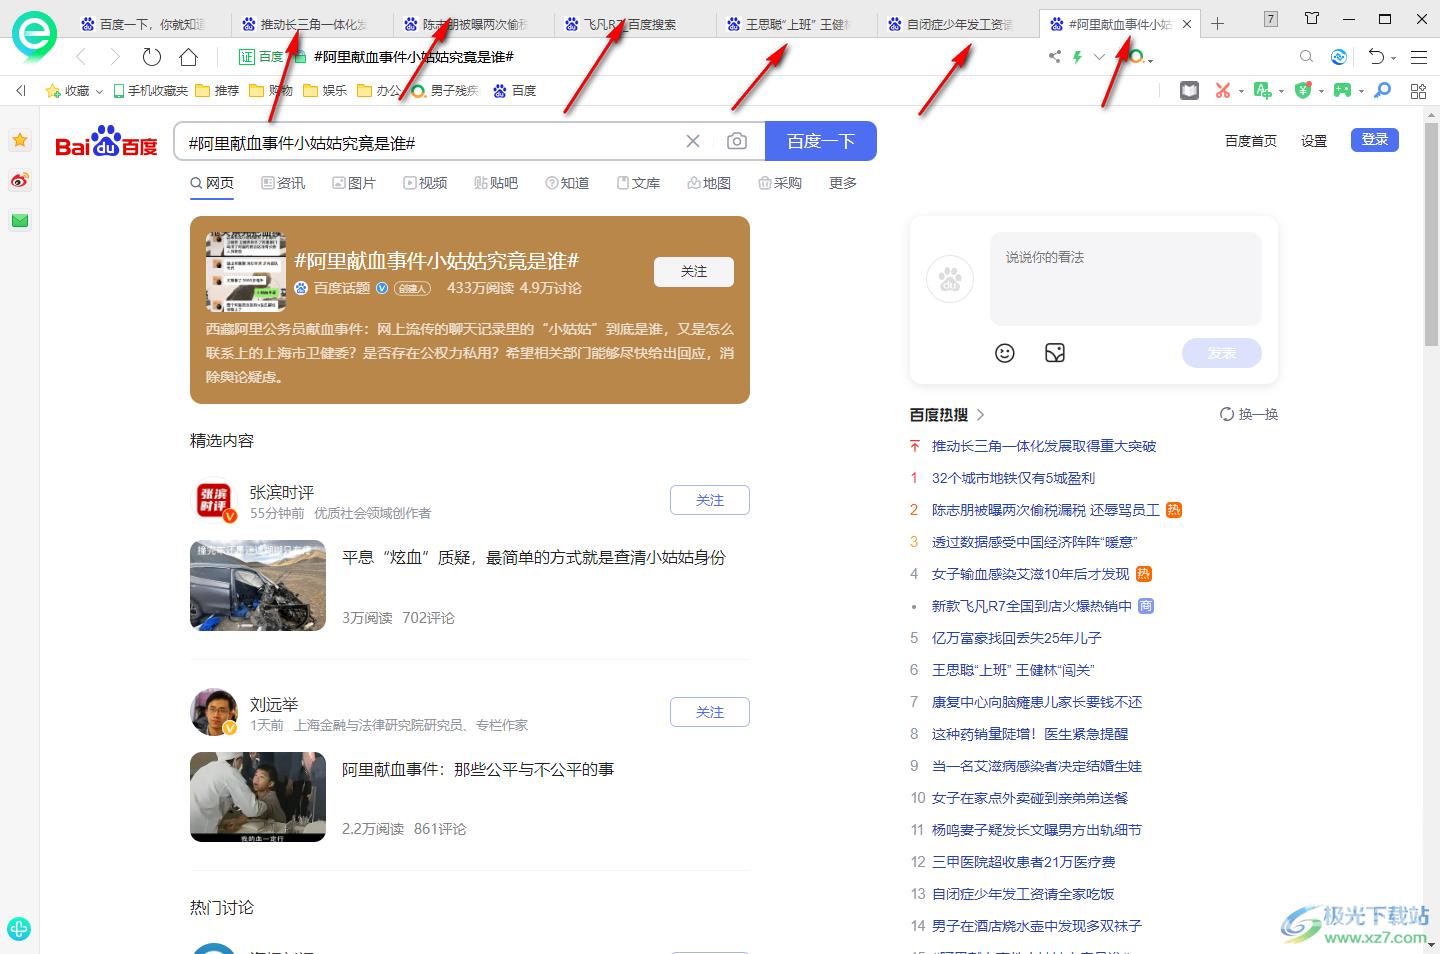This screenshot has width=1440, height=954.
Task: Collapse the bookmarks bar arrow
Action: [20, 90]
